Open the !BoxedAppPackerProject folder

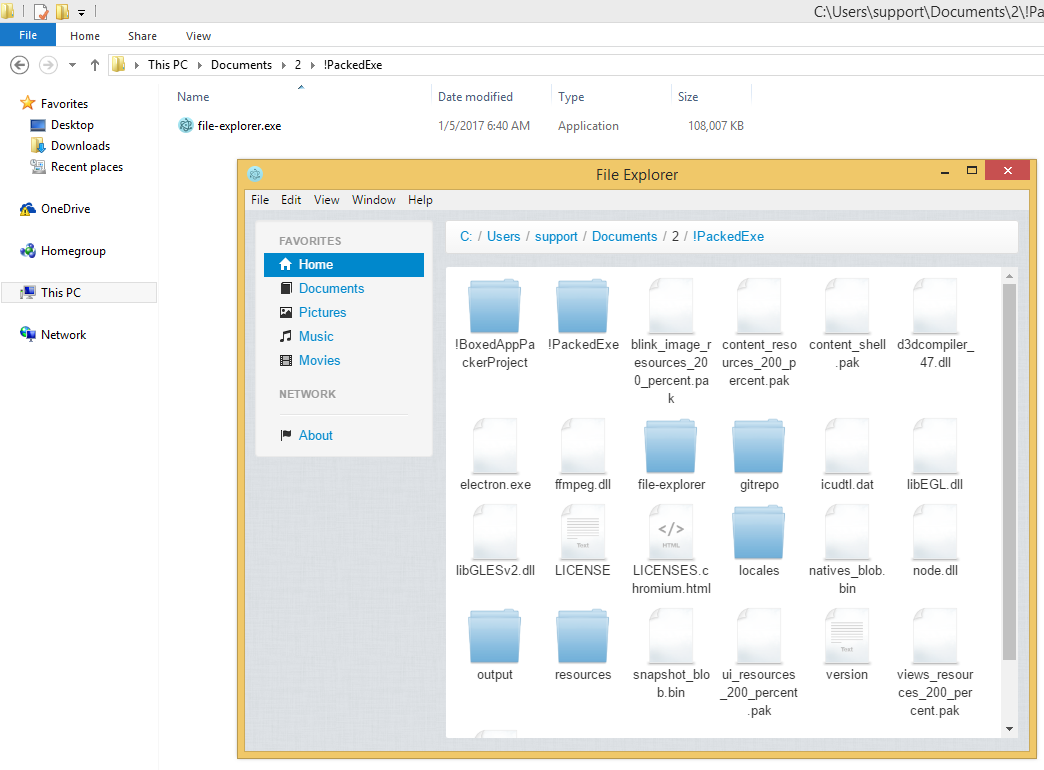[x=495, y=306]
